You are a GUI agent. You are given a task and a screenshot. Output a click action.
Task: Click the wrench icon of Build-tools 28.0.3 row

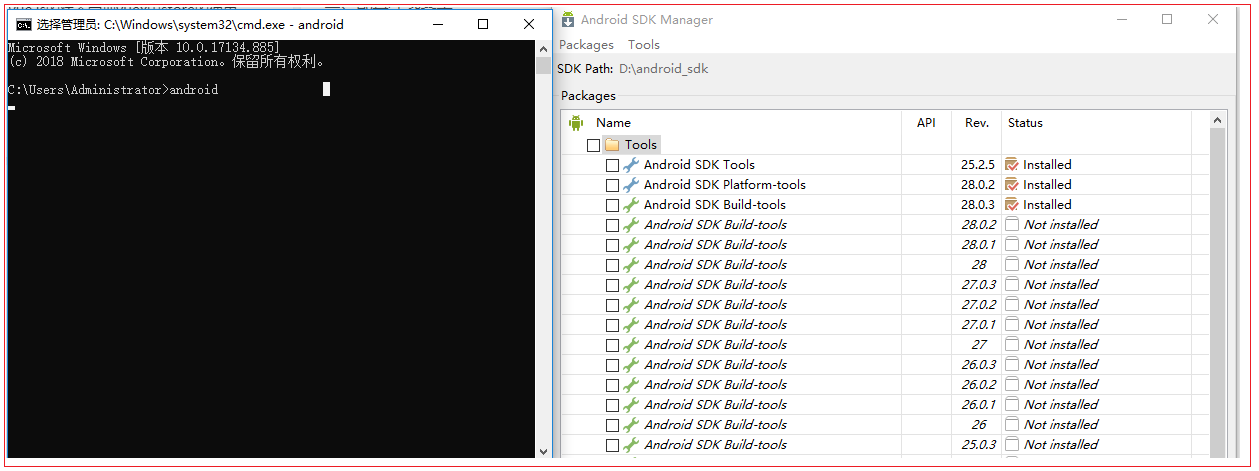(x=631, y=205)
